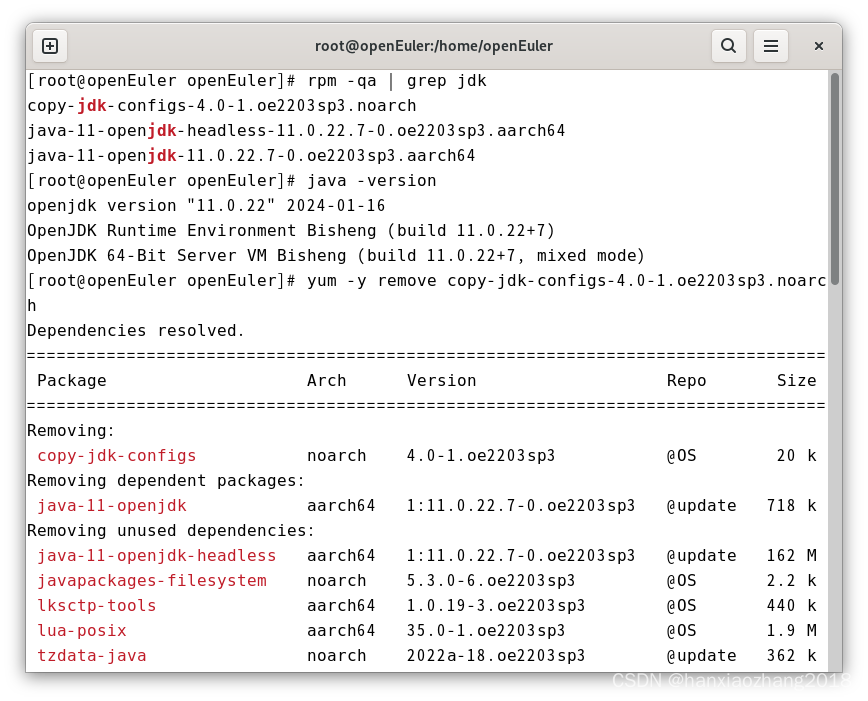Click the 'rpm -qa | grep jdk' command
This screenshot has height=701, width=868.
point(397,81)
